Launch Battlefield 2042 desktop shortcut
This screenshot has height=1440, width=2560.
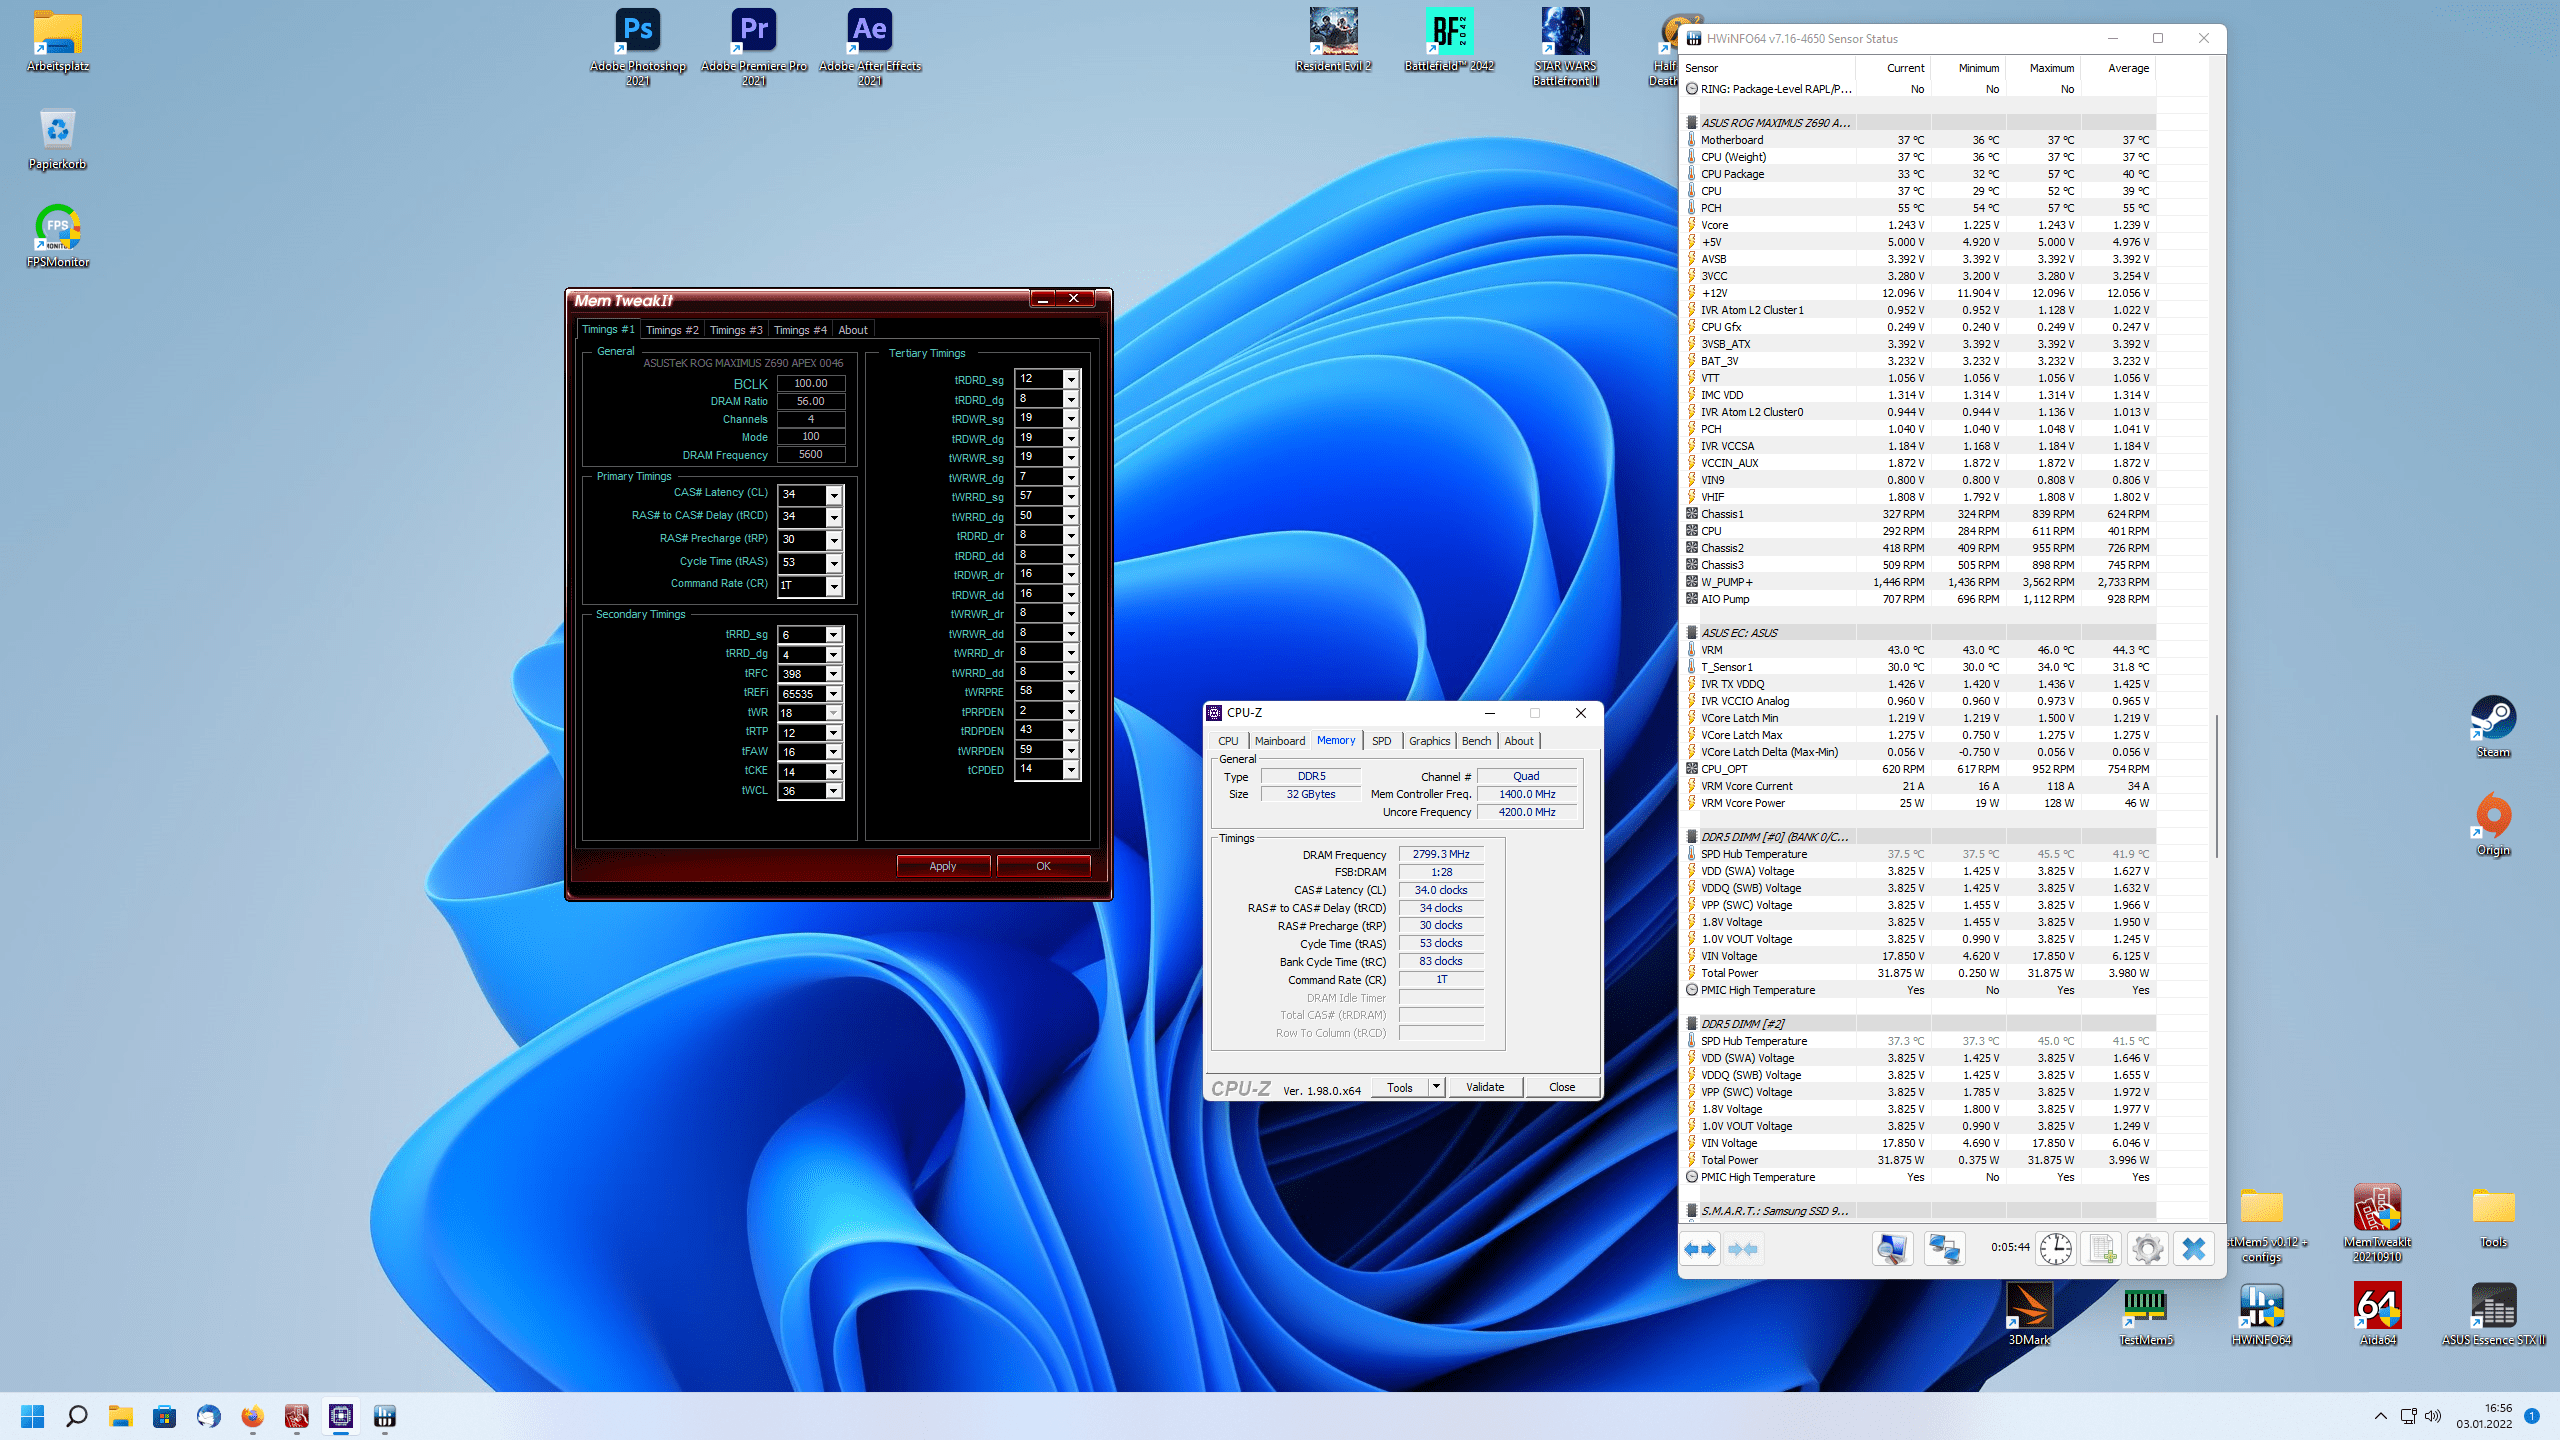pyautogui.click(x=1449, y=40)
